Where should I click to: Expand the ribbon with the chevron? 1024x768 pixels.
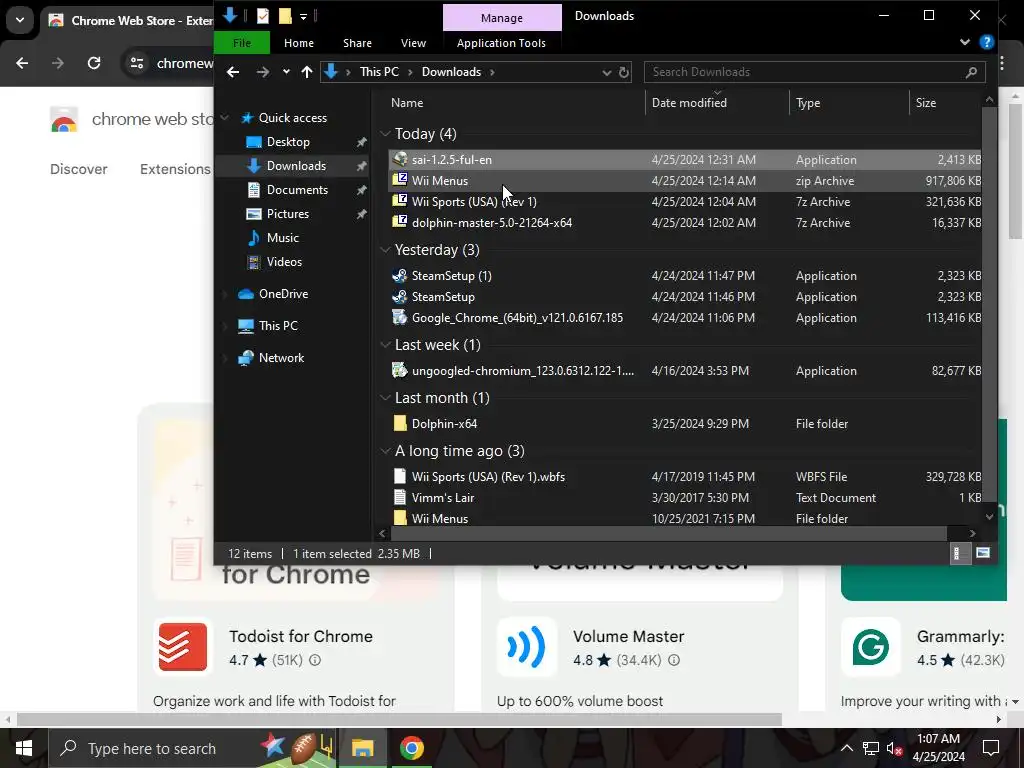tap(965, 42)
